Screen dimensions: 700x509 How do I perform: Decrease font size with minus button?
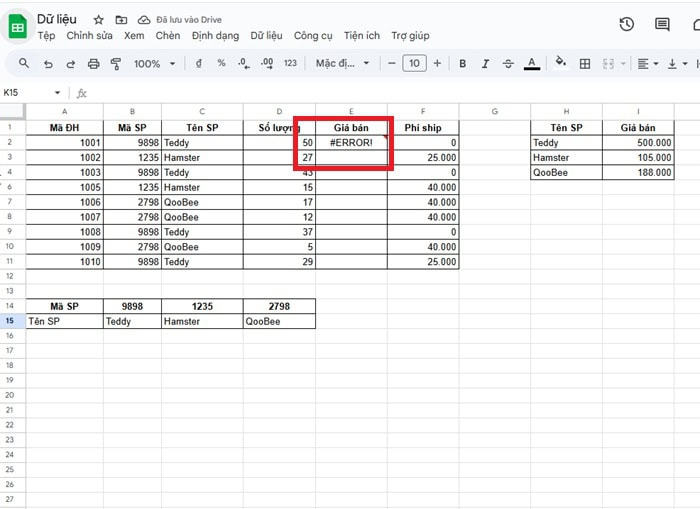(x=392, y=63)
